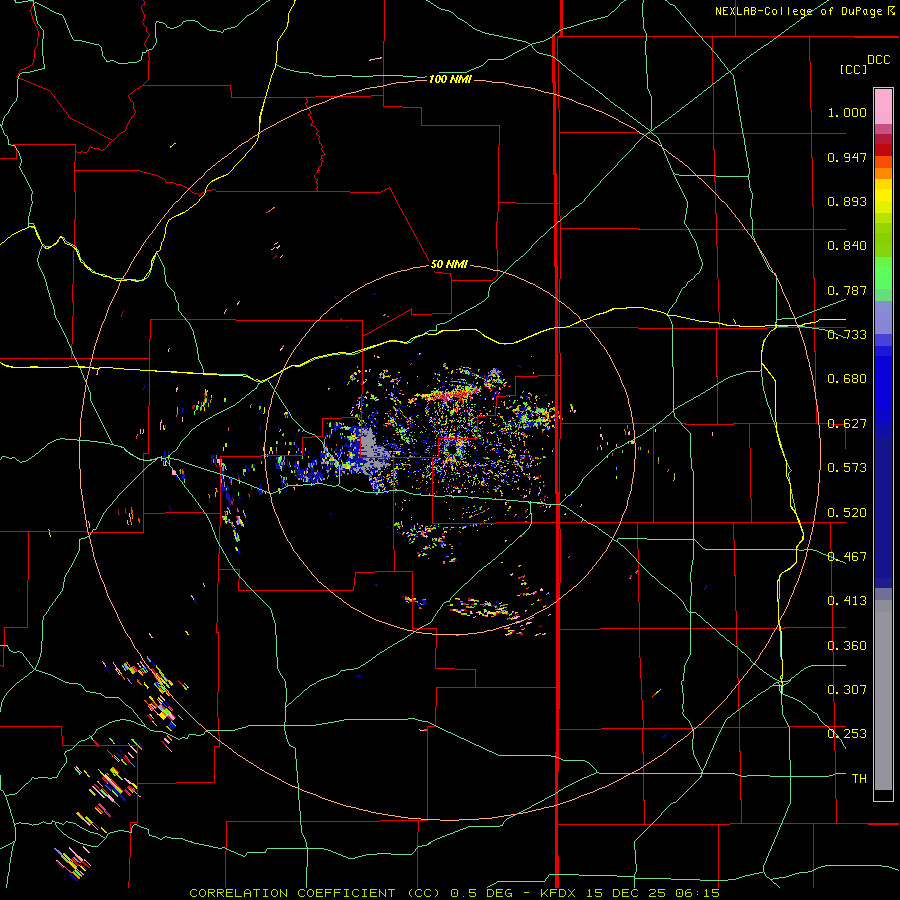Click the 0.520 color scale value
The height and width of the screenshot is (900, 900).
pos(847,513)
